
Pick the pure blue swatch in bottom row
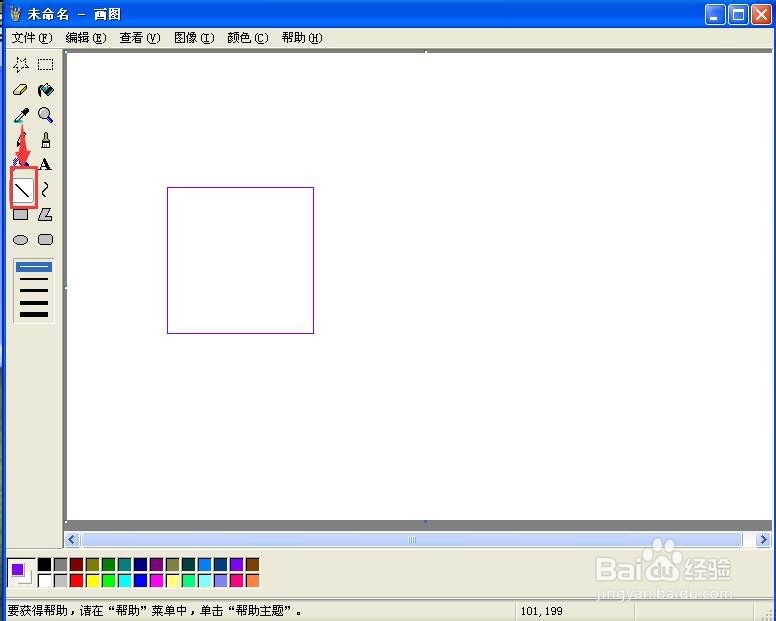pos(141,580)
